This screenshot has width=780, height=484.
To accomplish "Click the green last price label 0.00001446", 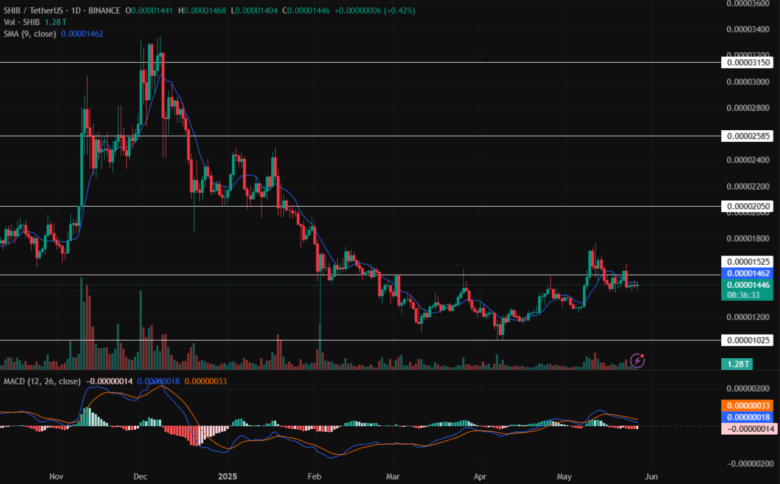I will coord(747,285).
